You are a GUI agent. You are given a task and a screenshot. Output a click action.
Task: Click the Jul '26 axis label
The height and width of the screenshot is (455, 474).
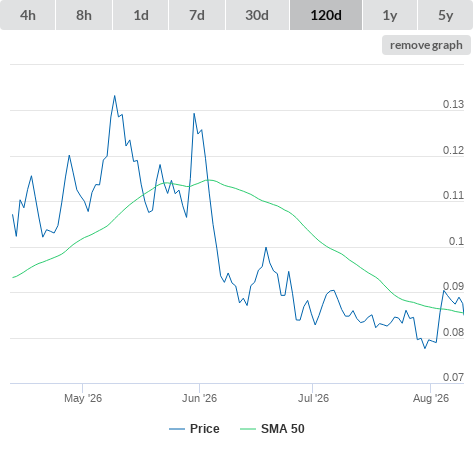(313, 398)
